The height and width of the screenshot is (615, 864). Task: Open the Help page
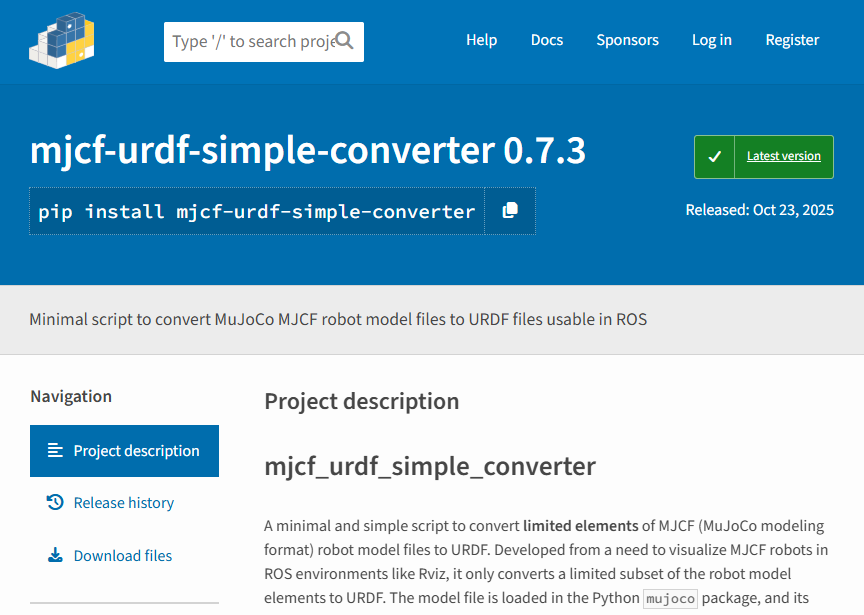click(x=481, y=40)
